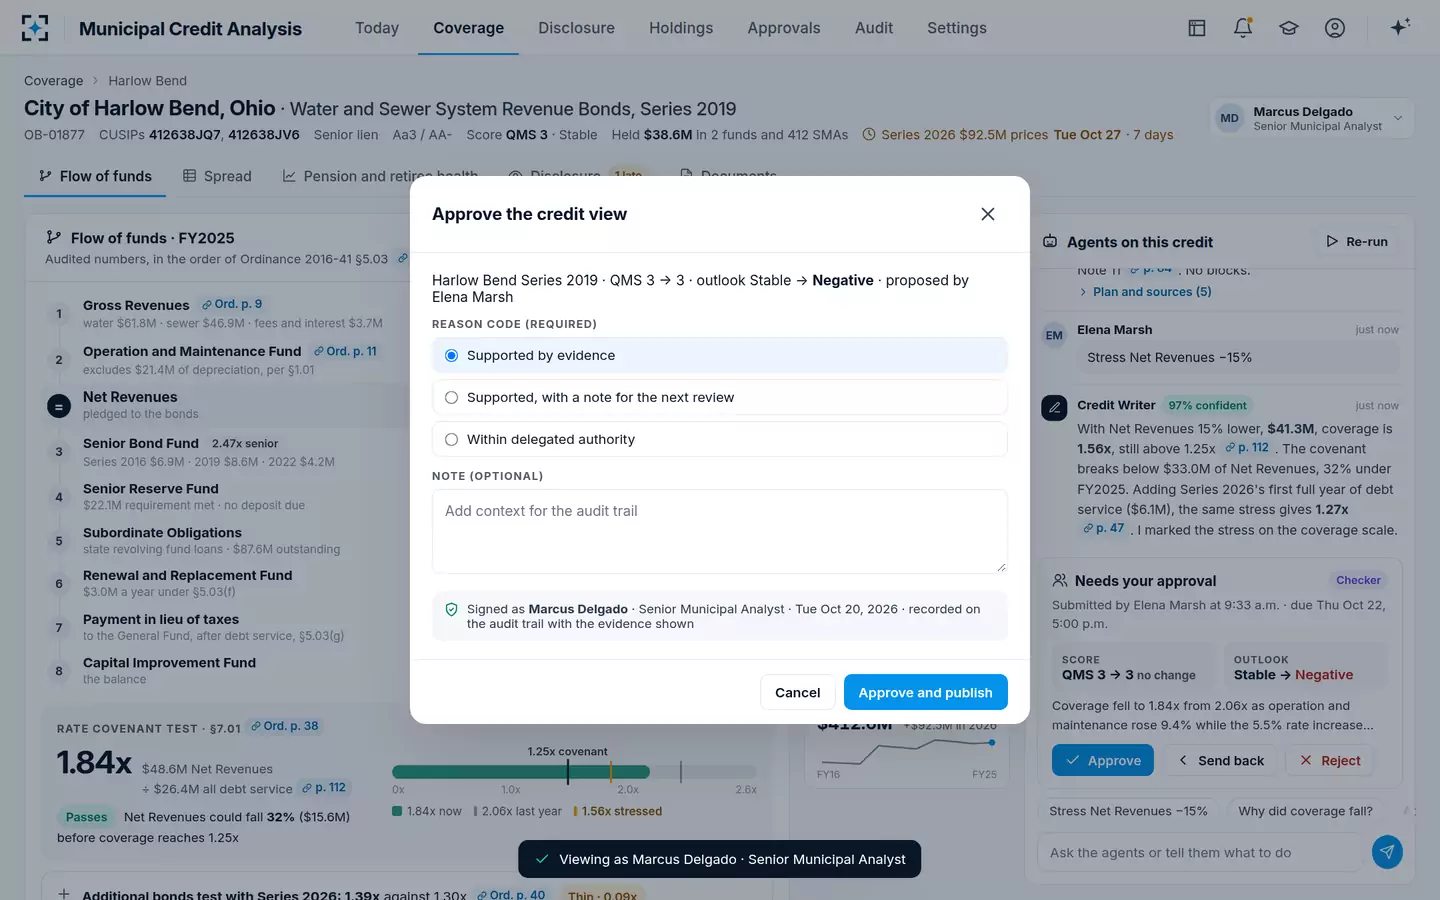Click Approve and publish
This screenshot has width=1440, height=900.
click(x=925, y=692)
